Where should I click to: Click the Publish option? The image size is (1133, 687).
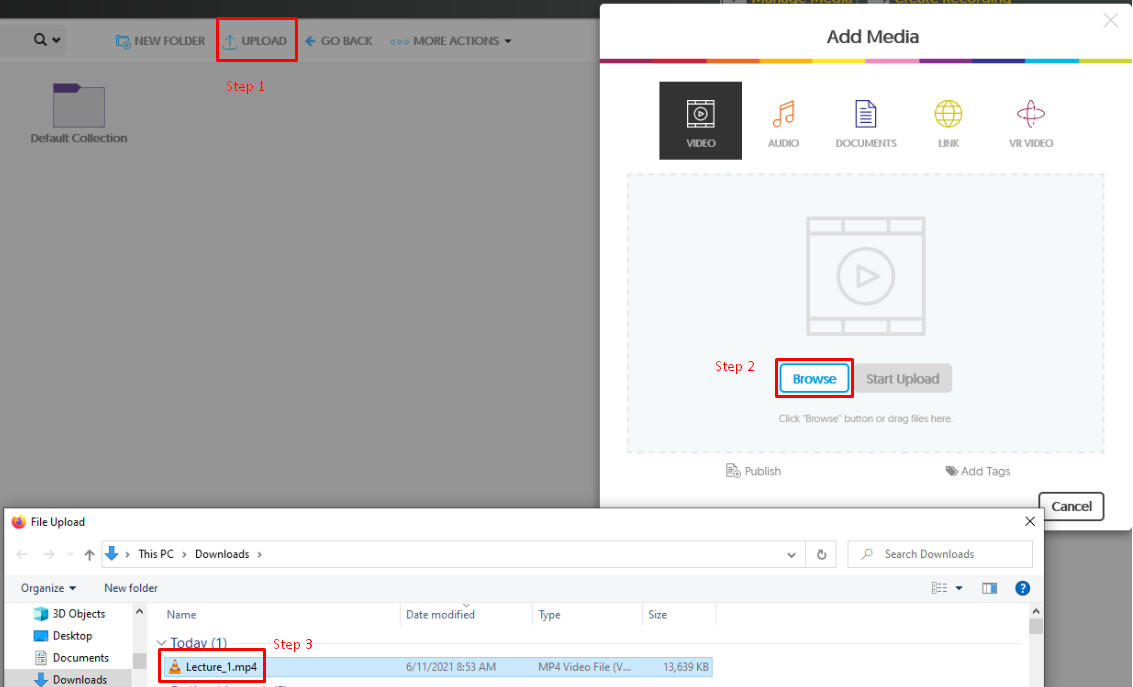point(754,471)
